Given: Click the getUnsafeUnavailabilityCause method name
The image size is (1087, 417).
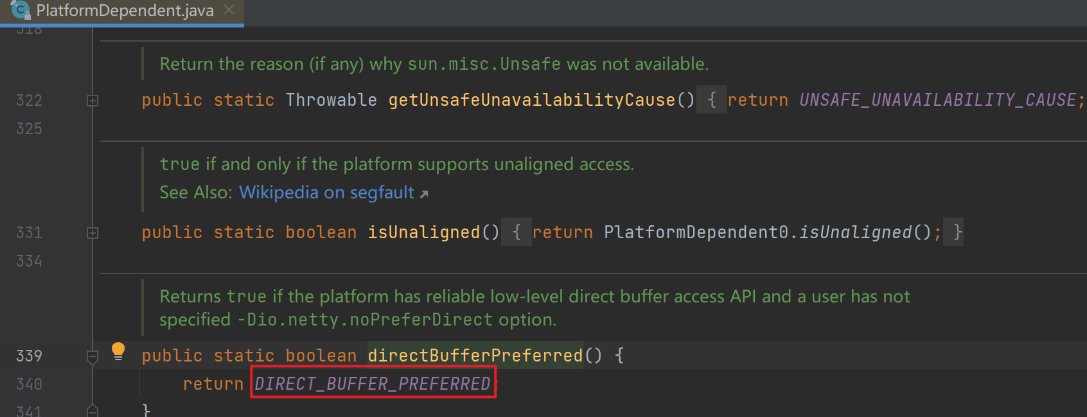Looking at the screenshot, I should 540,101.
